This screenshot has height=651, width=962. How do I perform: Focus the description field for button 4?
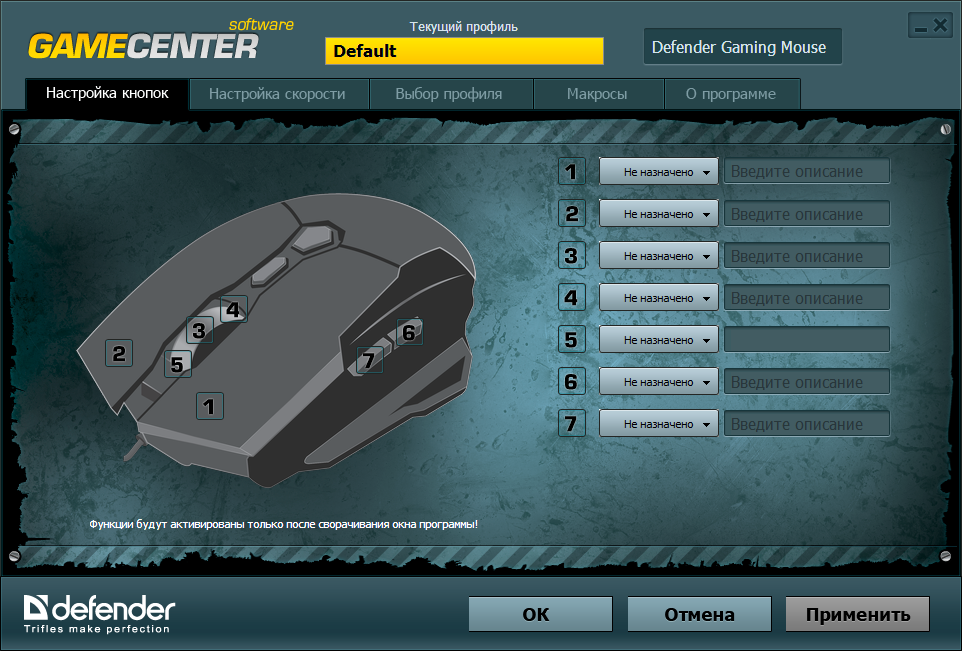(x=807, y=298)
